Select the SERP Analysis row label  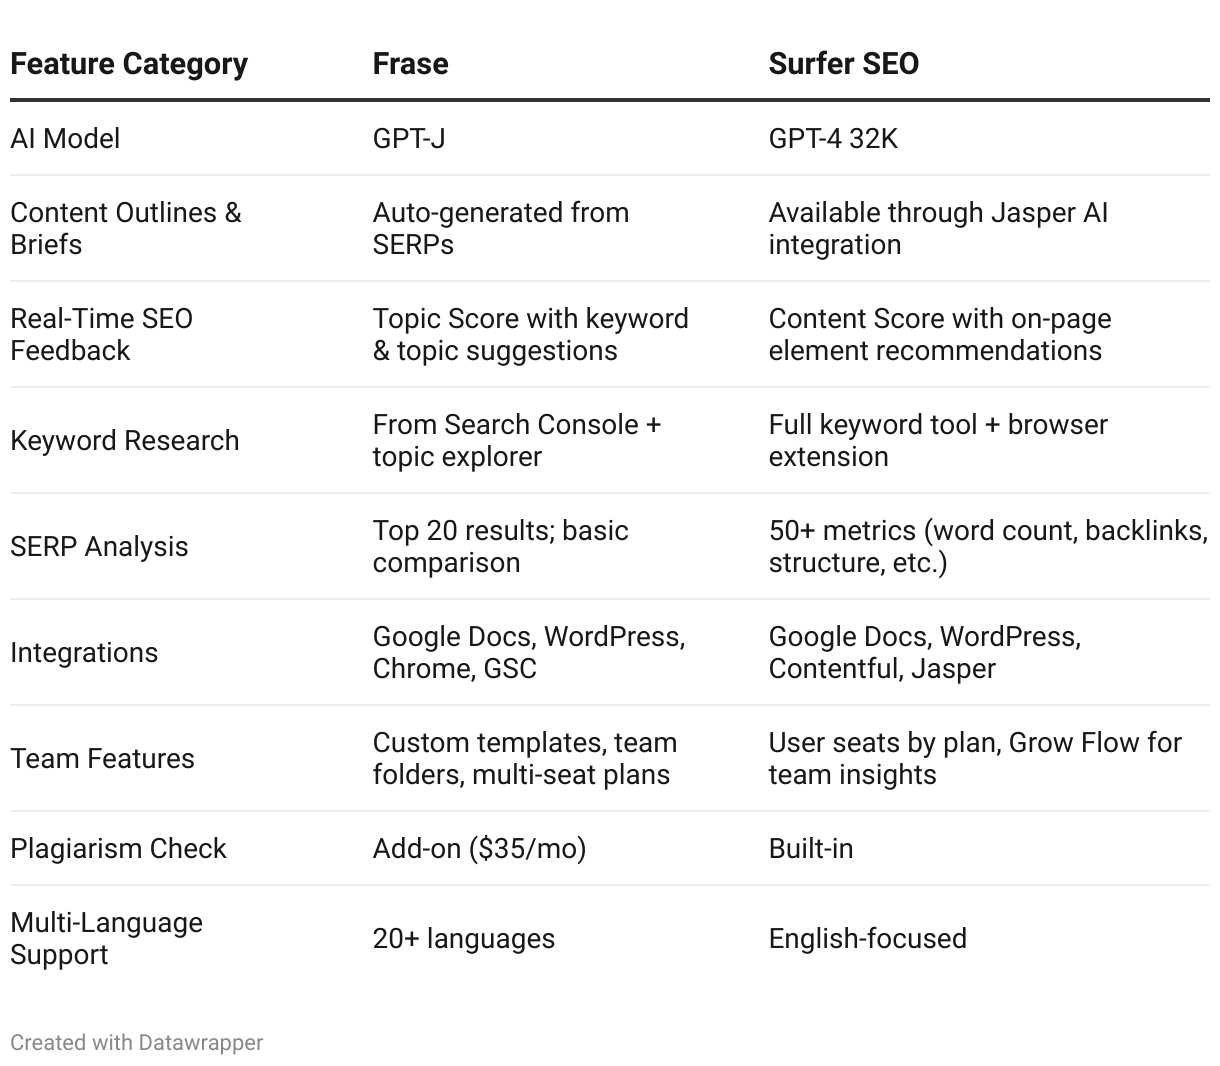click(99, 546)
